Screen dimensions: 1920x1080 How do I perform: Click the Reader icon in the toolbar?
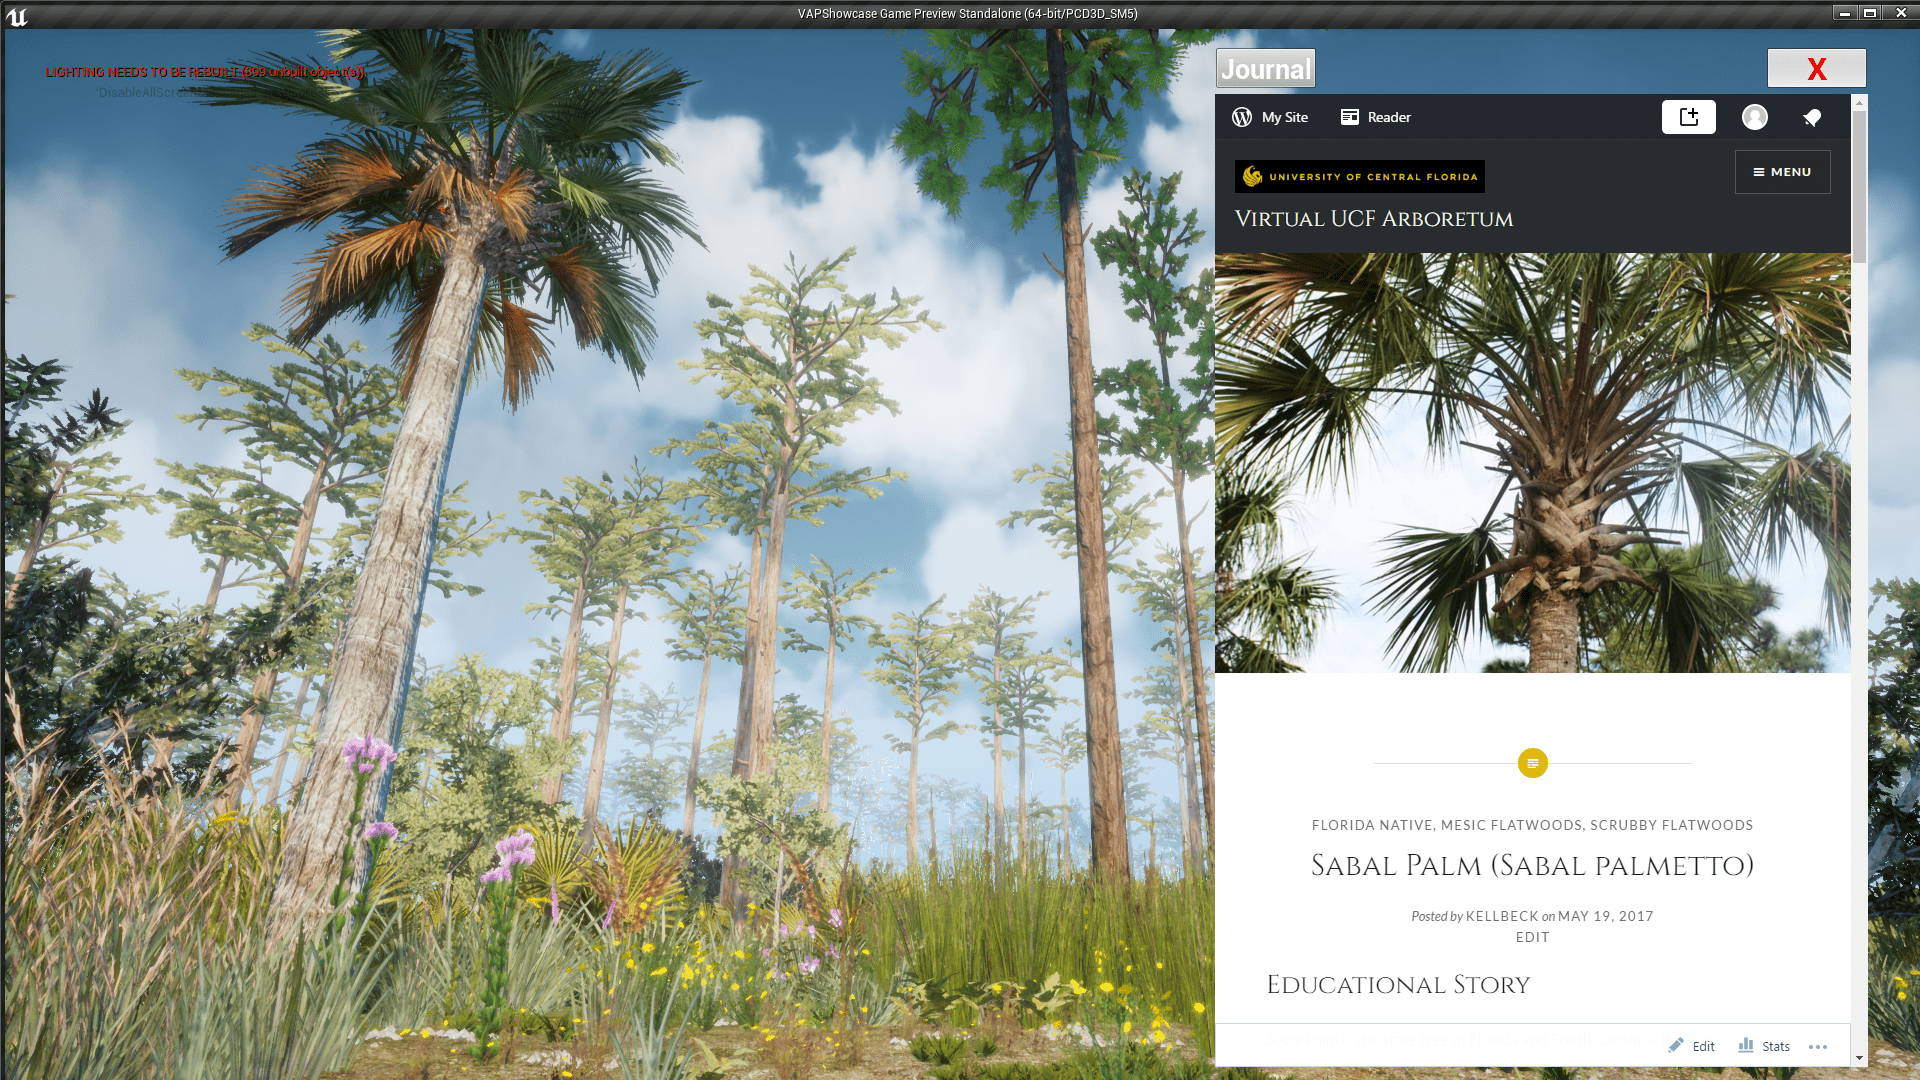[1350, 117]
